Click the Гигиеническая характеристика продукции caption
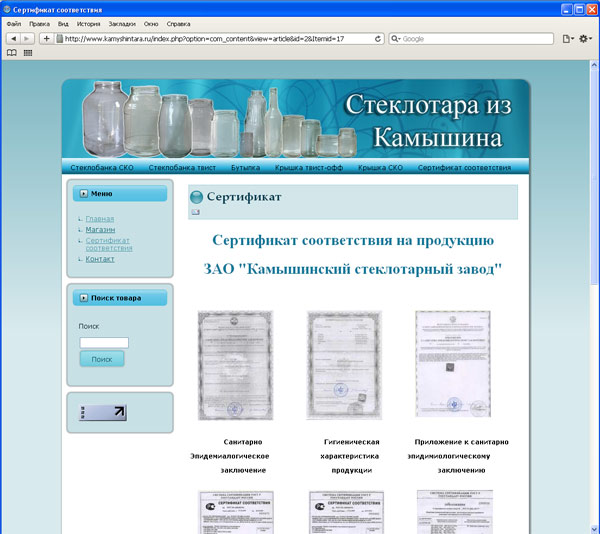600x534 pixels. [x=350, y=456]
